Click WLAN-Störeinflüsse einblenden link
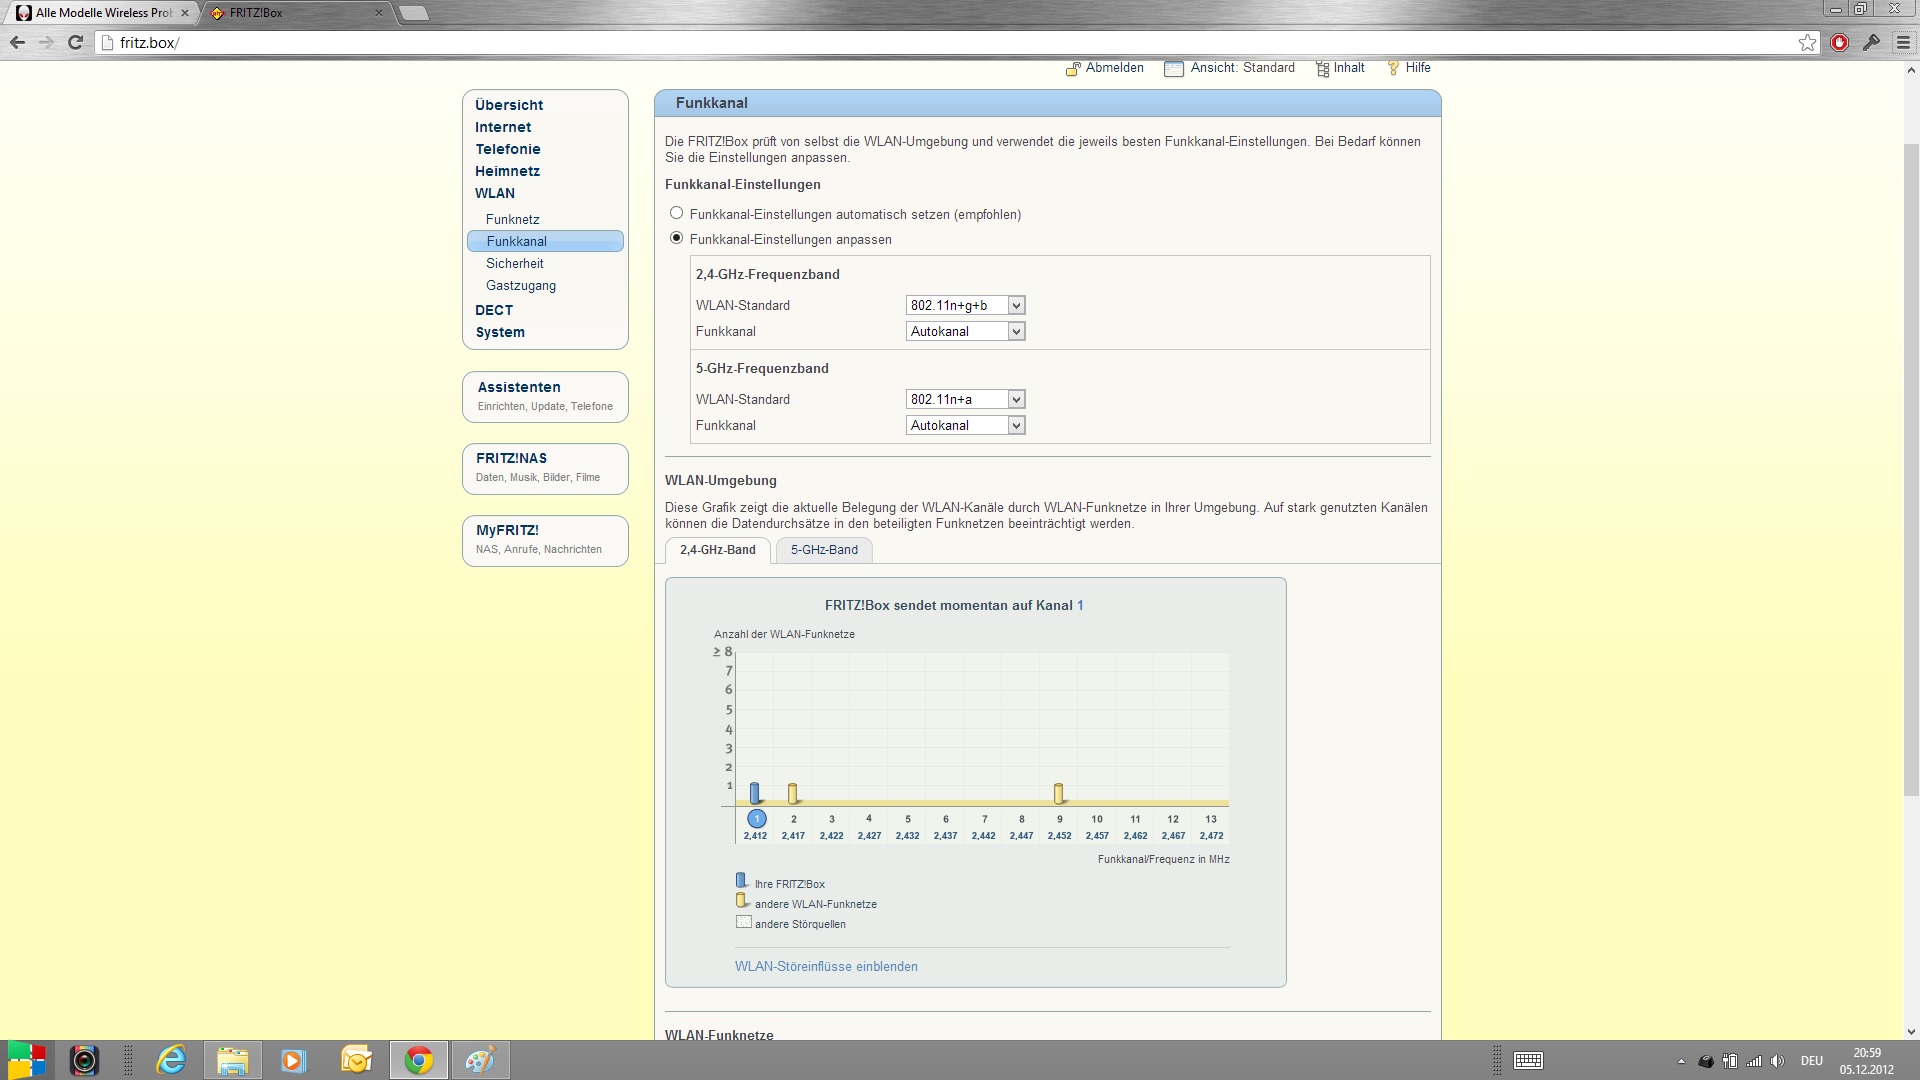This screenshot has height=1080, width=1920. coord(826,967)
